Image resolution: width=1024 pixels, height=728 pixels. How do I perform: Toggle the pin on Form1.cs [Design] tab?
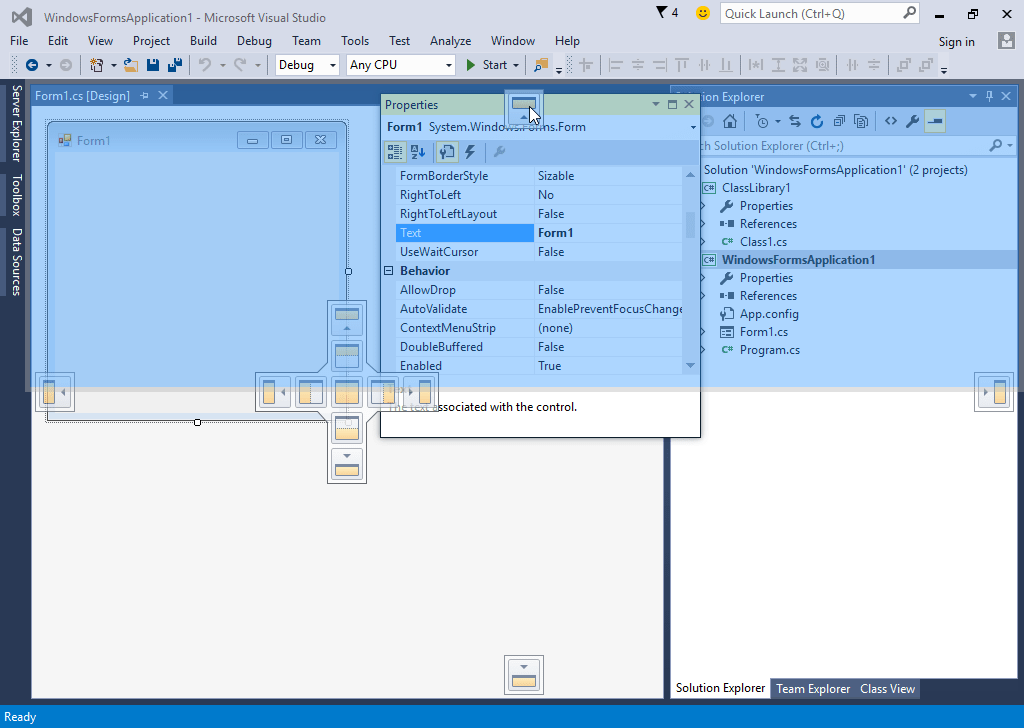tap(144, 95)
